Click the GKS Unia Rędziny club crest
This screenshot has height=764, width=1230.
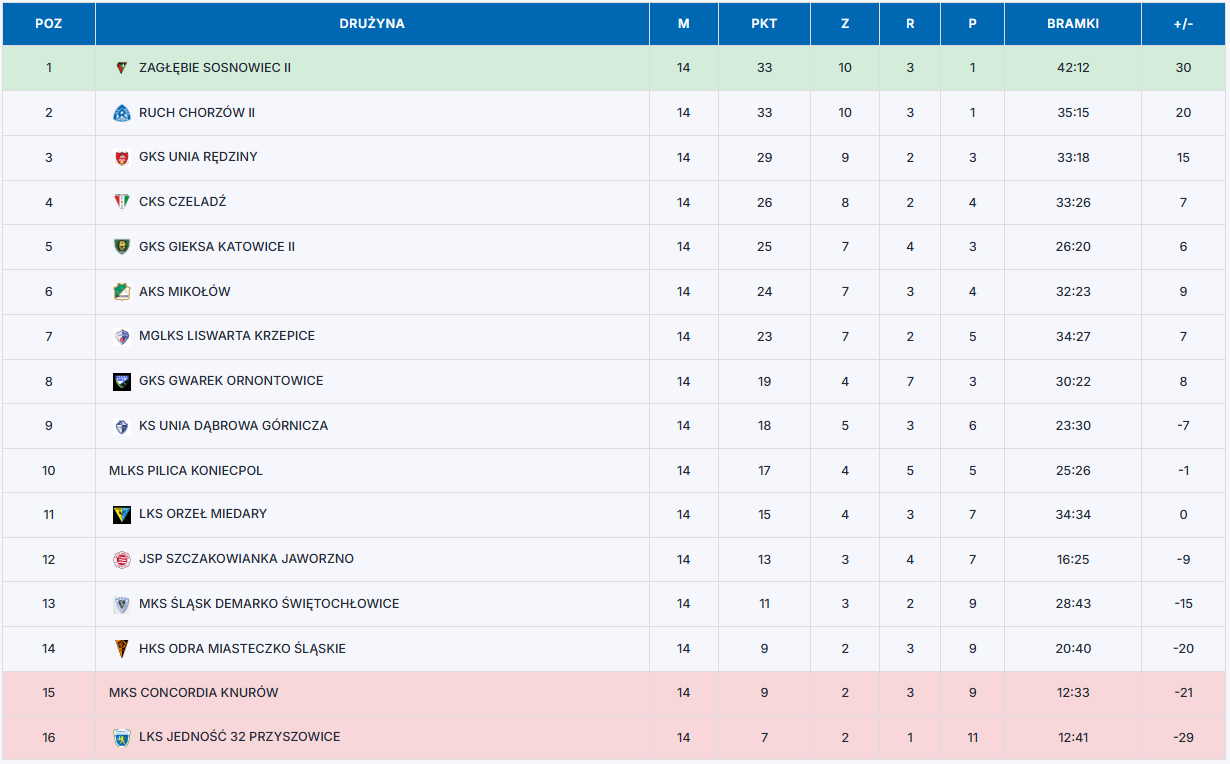tap(122, 158)
